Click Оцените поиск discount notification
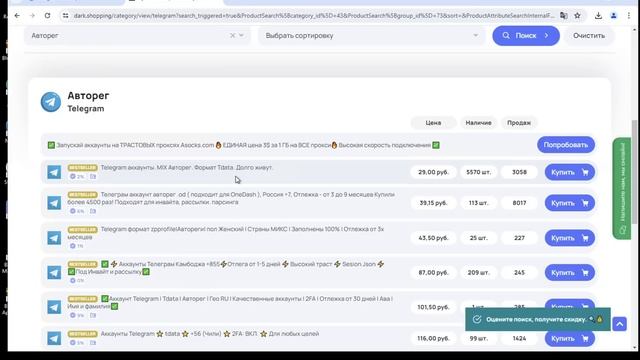 coord(538,319)
